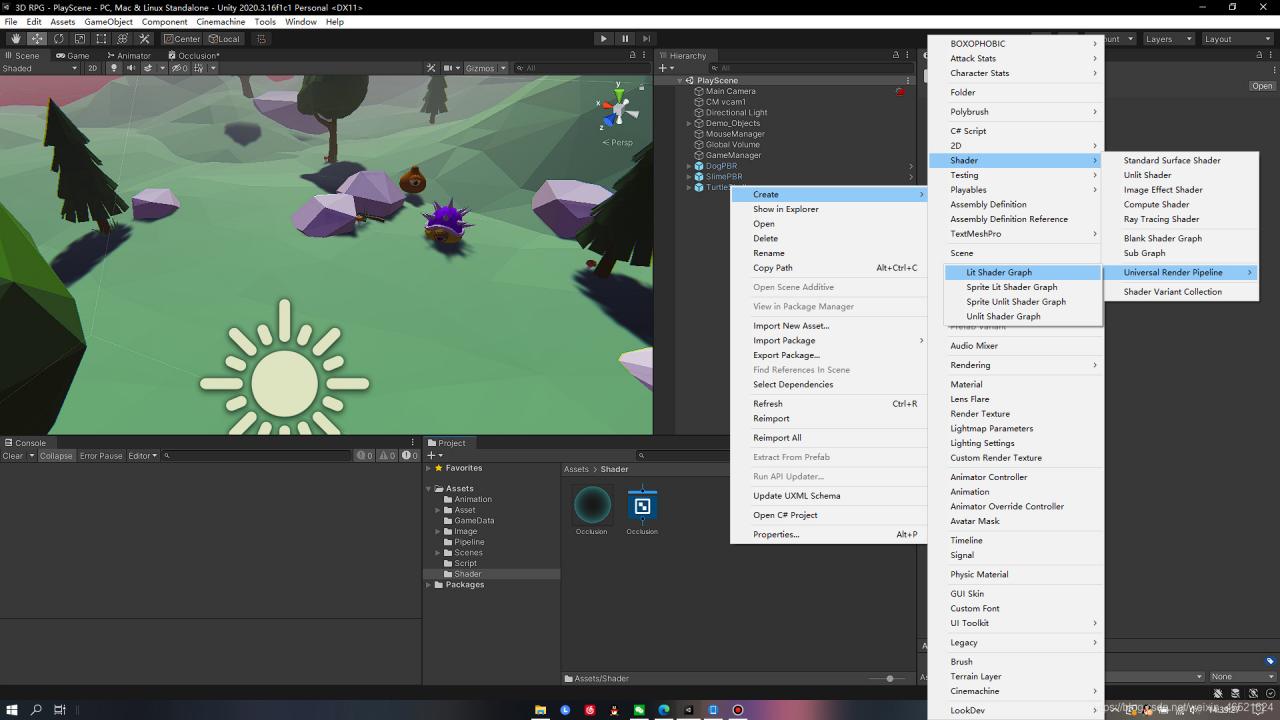1280x720 pixels.
Task: Collapse the Assets root folder
Action: 429,489
